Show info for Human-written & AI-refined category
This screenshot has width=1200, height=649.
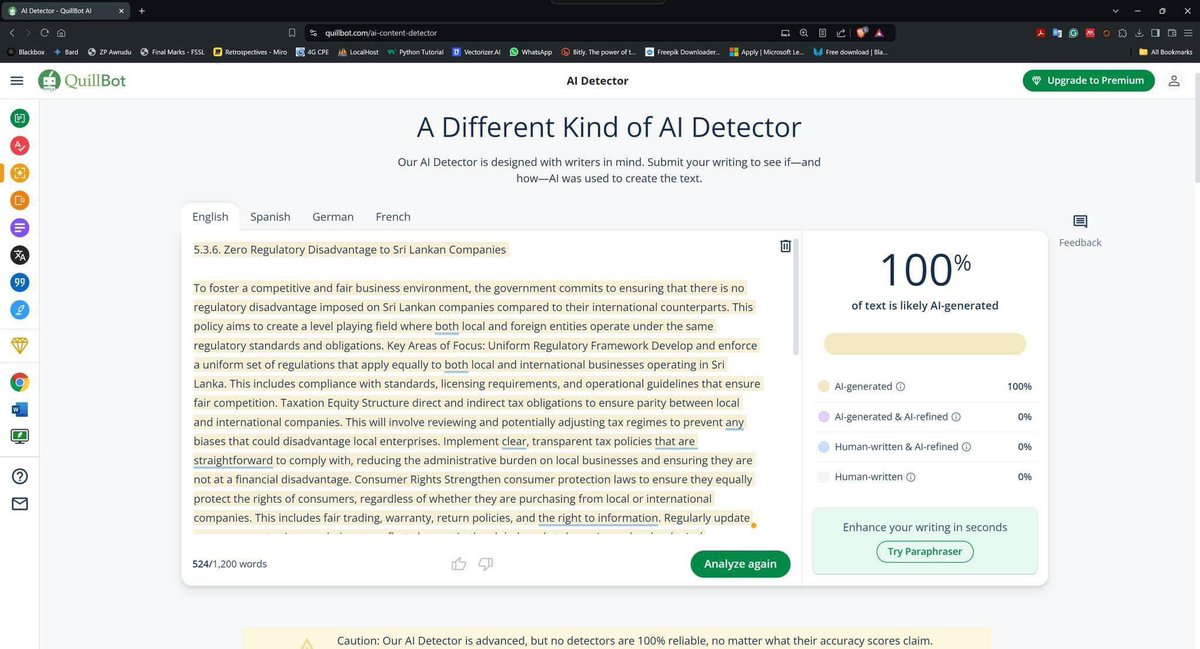(x=967, y=447)
